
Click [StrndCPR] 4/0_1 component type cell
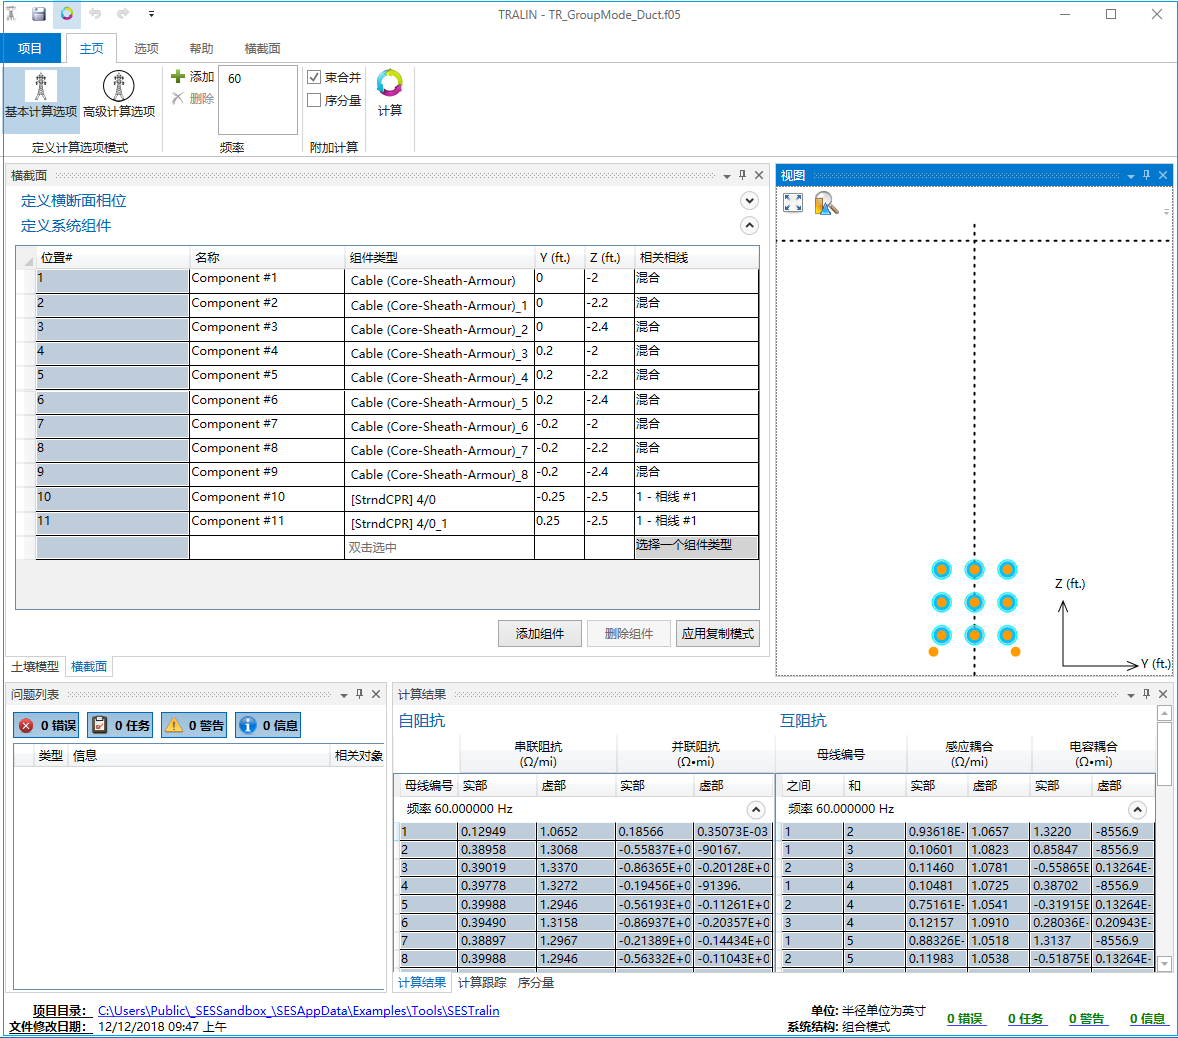tap(439, 524)
